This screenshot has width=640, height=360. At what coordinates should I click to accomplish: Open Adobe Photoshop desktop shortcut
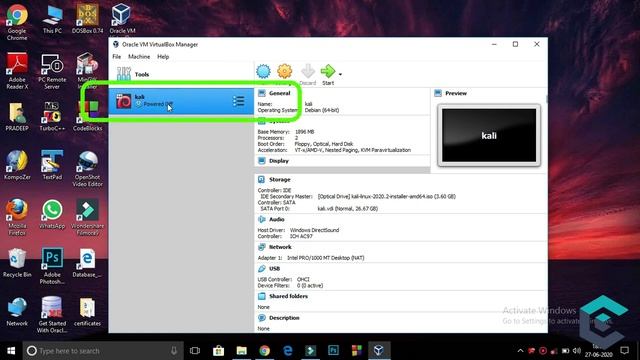tap(52, 266)
